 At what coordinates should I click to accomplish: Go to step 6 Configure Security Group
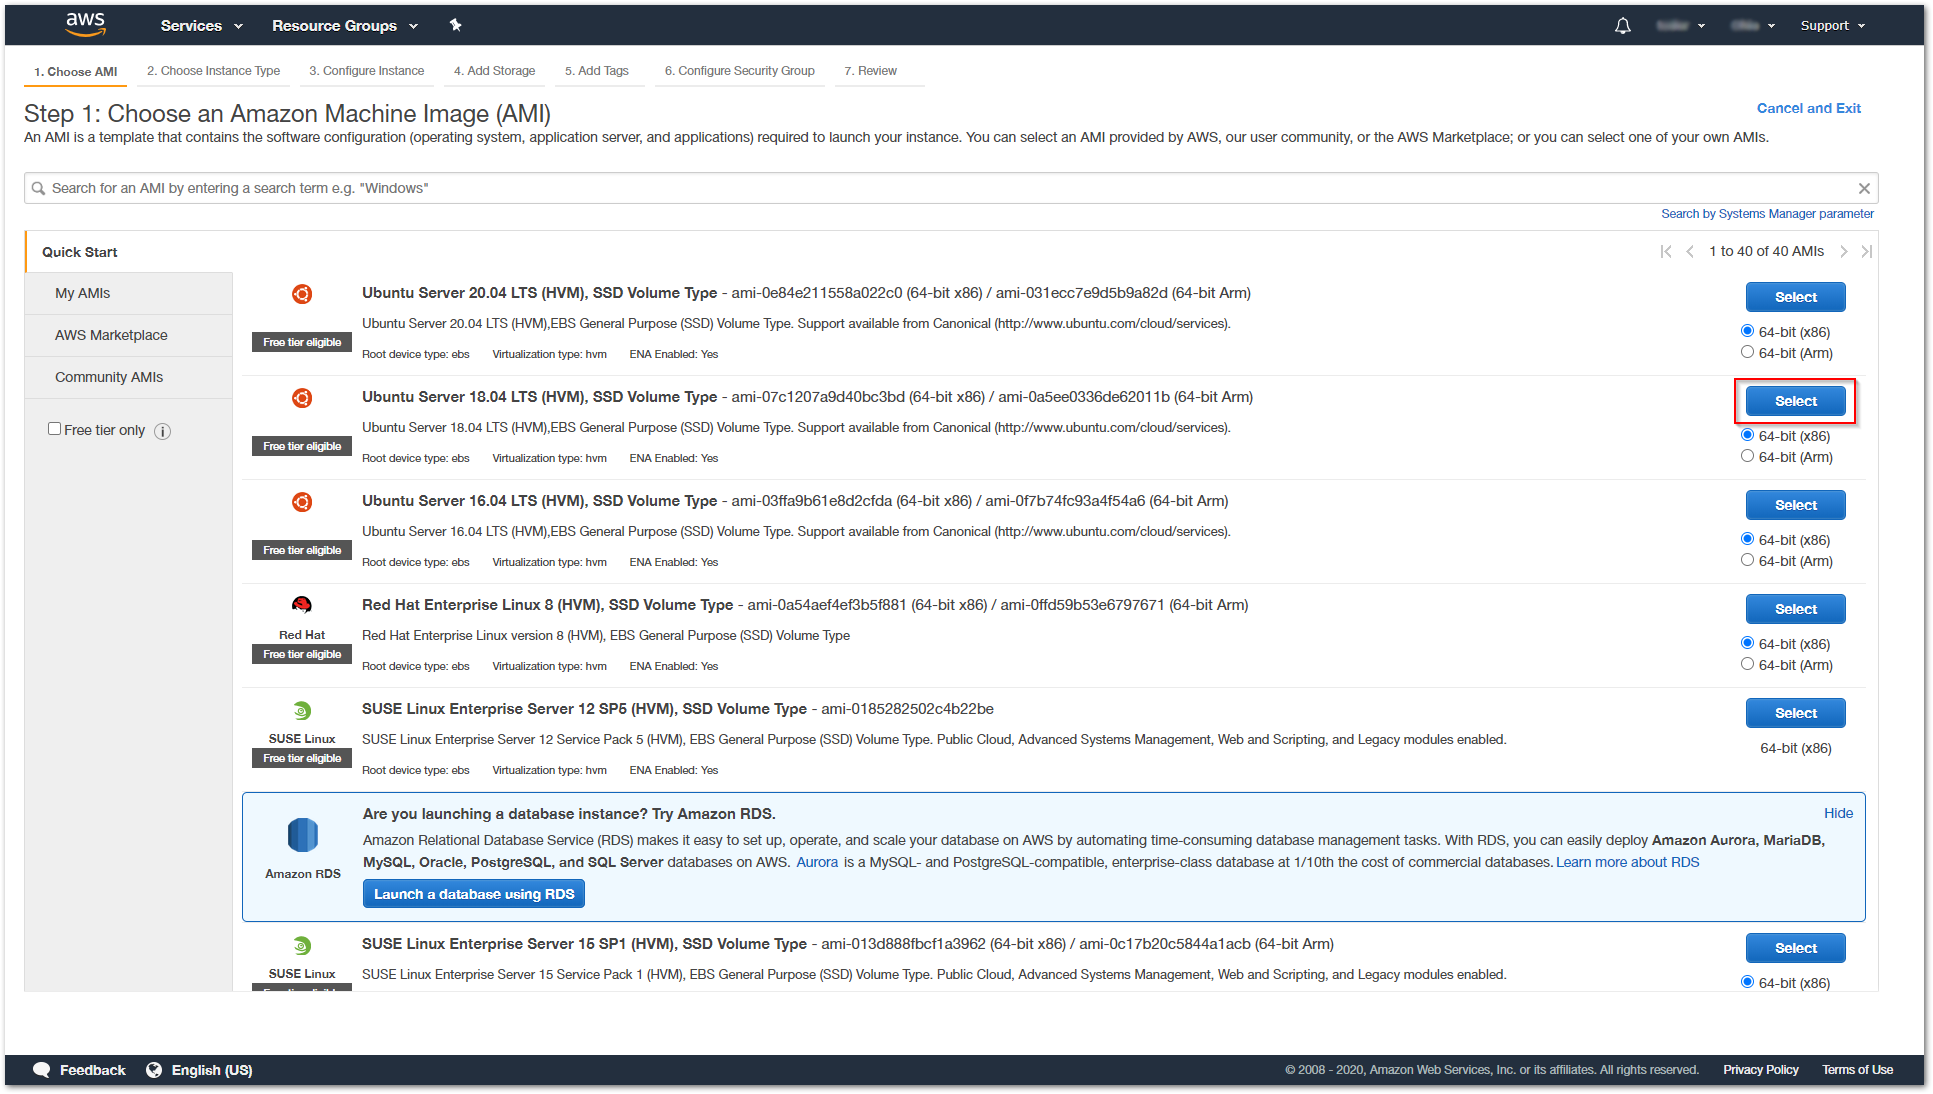tap(739, 71)
